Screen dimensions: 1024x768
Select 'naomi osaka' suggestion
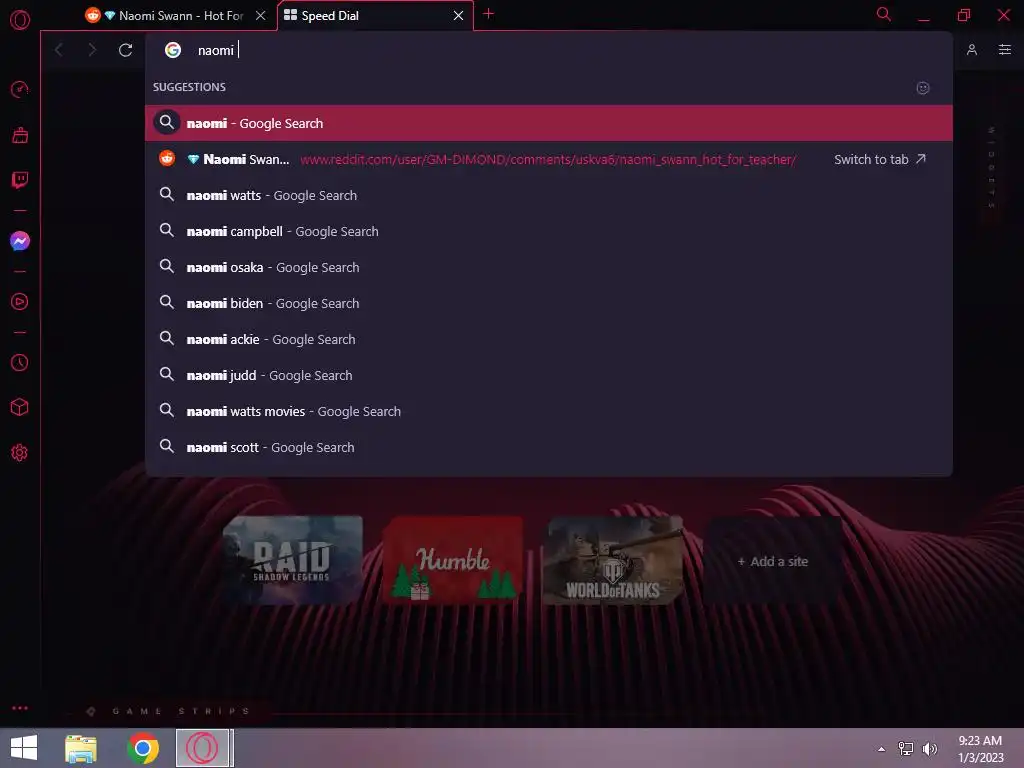(x=549, y=267)
